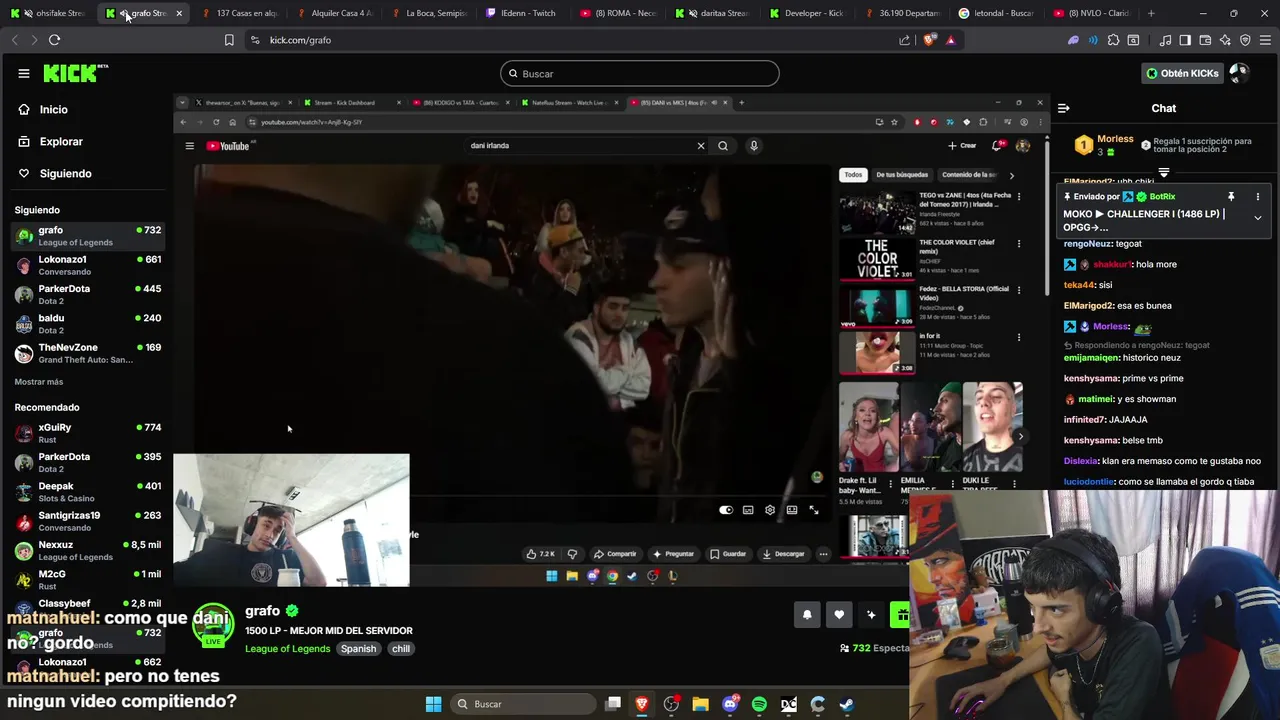Toggle follow heart for grafo
This screenshot has width=1280, height=720.
tap(839, 615)
